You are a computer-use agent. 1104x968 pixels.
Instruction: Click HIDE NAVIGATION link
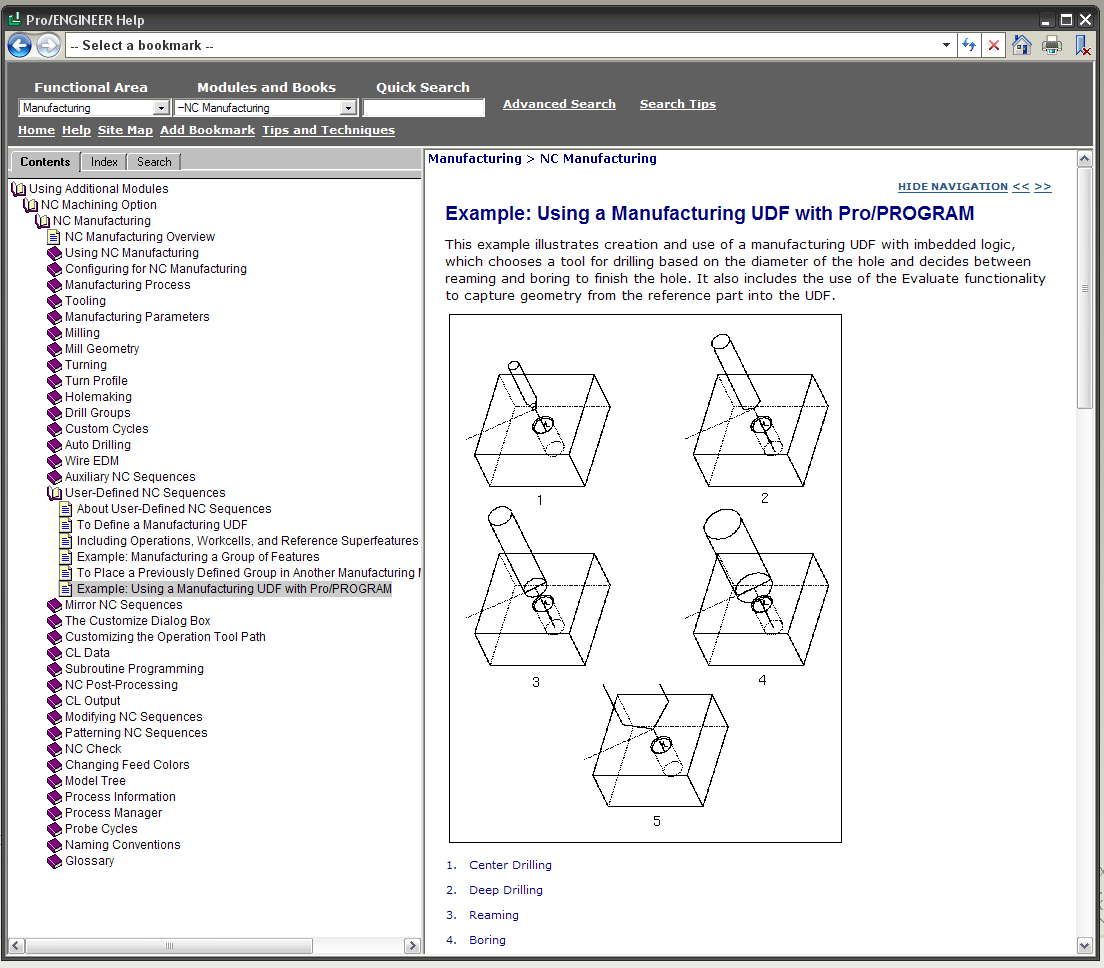[953, 187]
